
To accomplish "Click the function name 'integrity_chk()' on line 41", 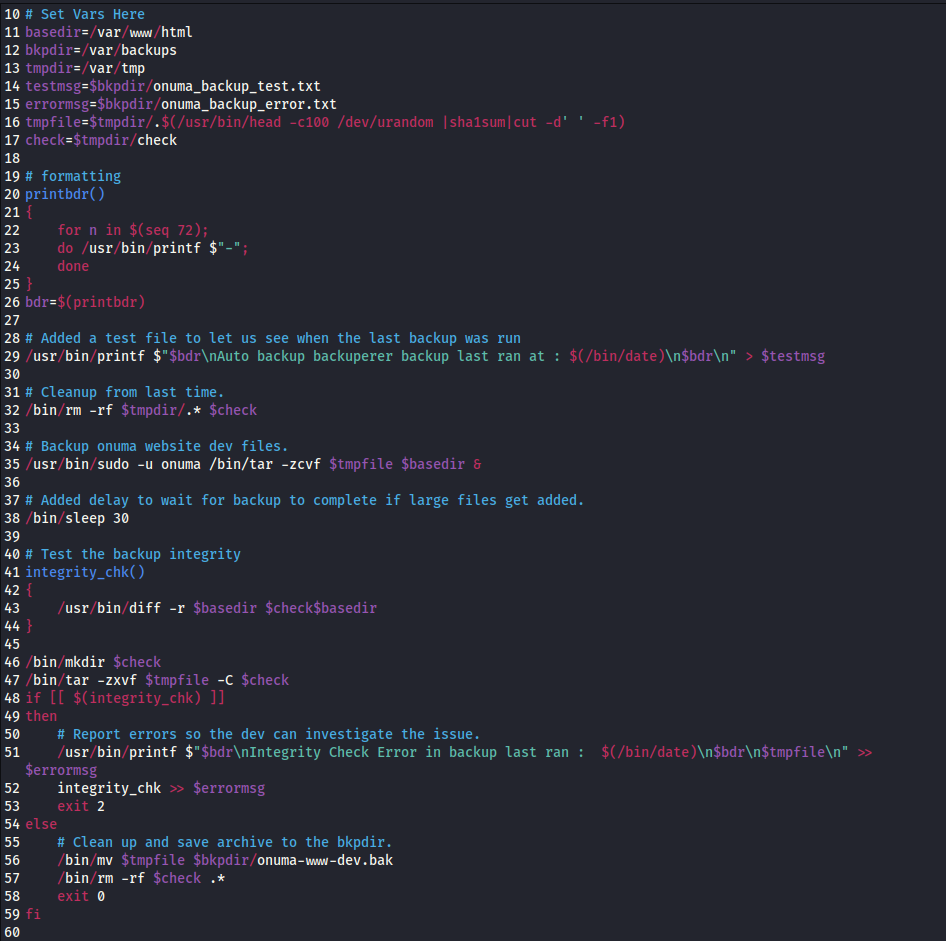I will 85,572.
